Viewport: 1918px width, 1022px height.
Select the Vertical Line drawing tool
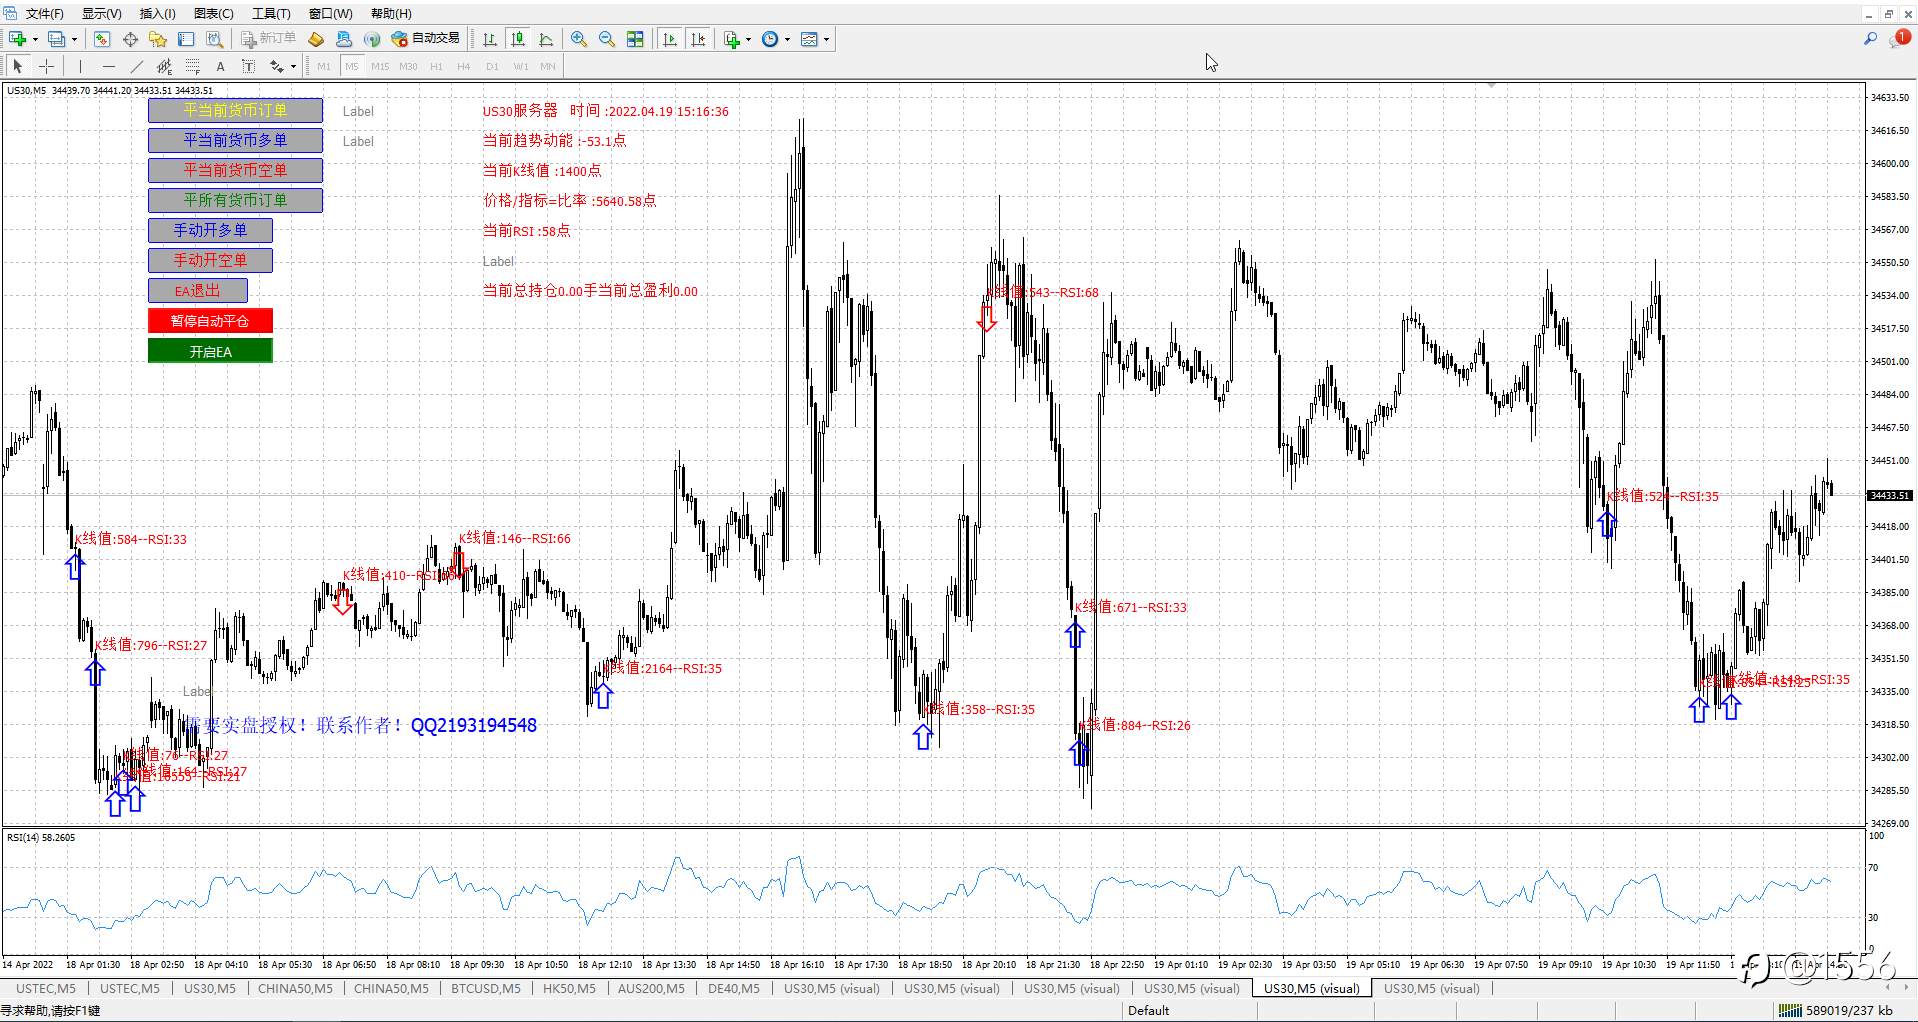point(80,66)
